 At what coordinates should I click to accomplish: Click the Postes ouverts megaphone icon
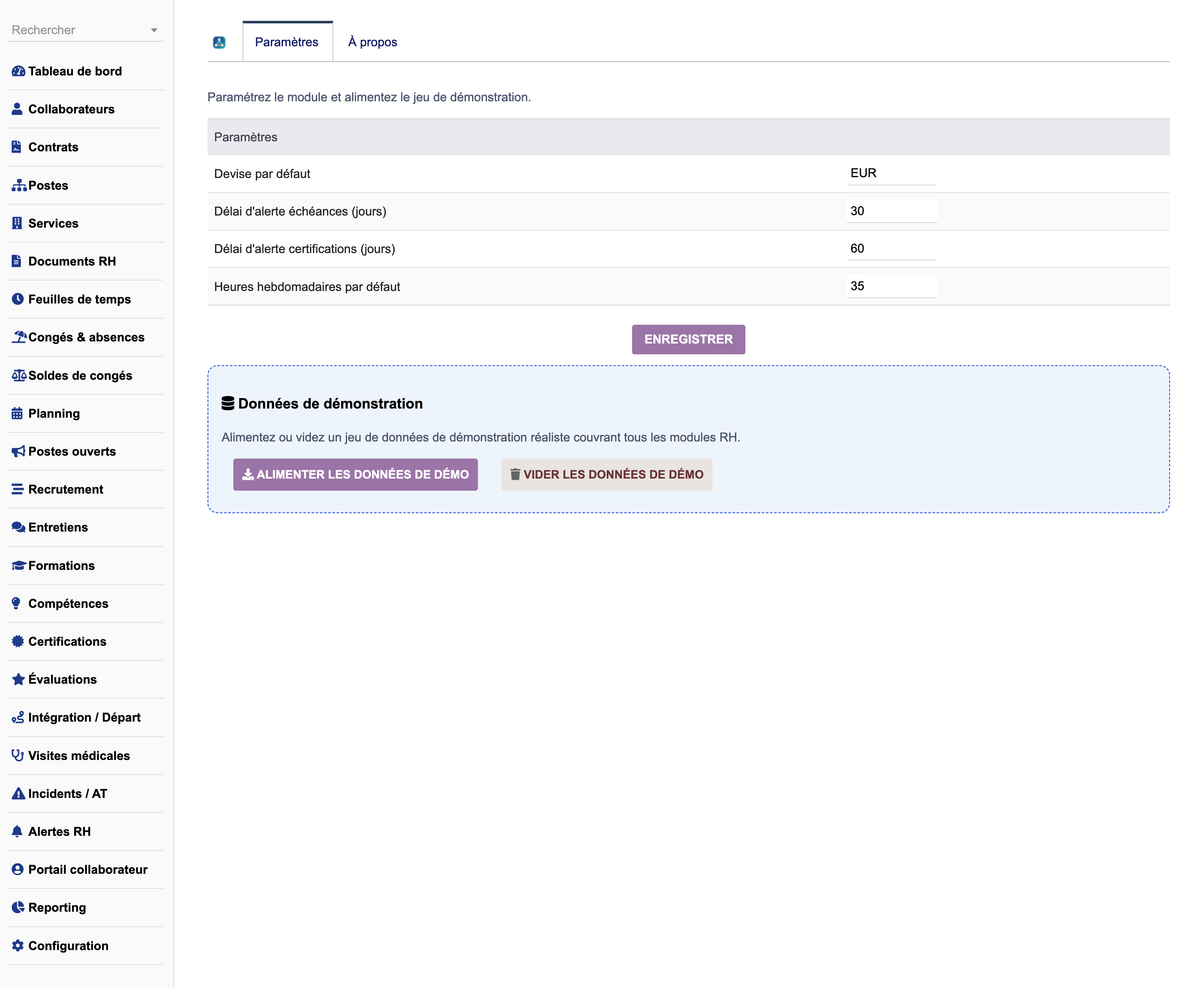pyautogui.click(x=18, y=452)
